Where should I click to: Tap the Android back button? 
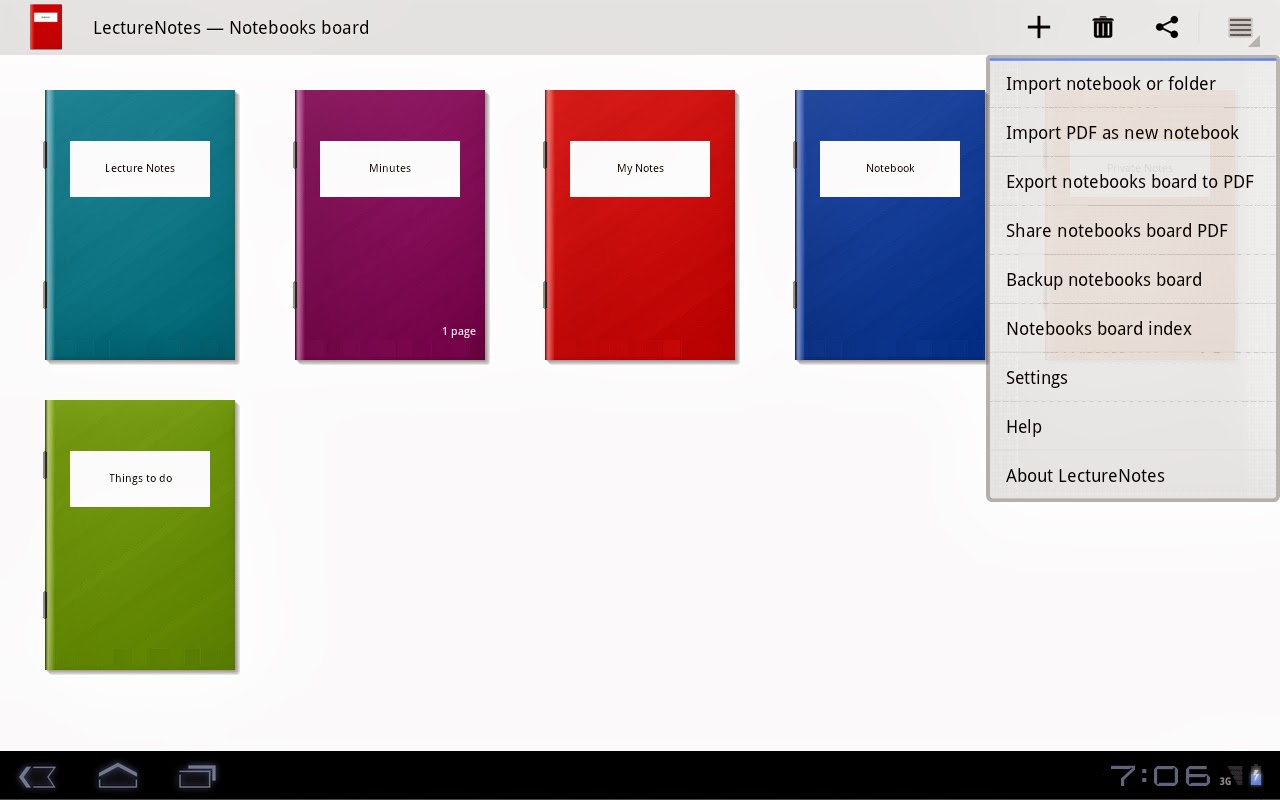click(37, 776)
